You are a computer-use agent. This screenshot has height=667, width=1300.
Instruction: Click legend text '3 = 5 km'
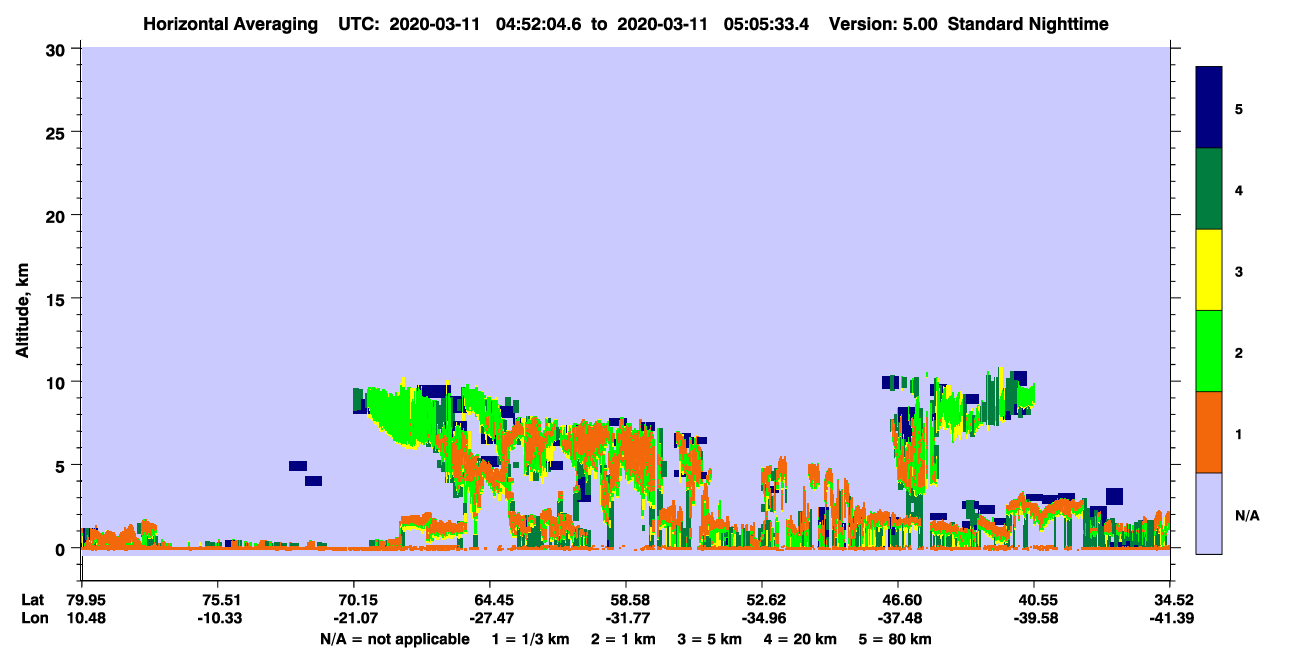coord(710,639)
